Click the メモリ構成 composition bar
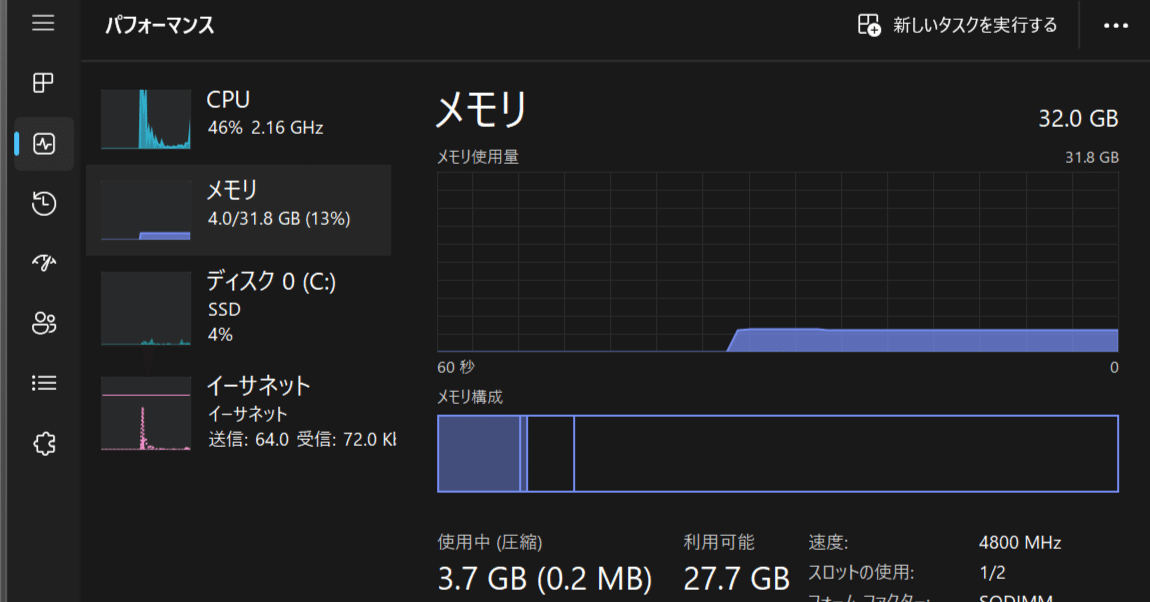Screen dimensions: 1150x602 tap(777, 453)
